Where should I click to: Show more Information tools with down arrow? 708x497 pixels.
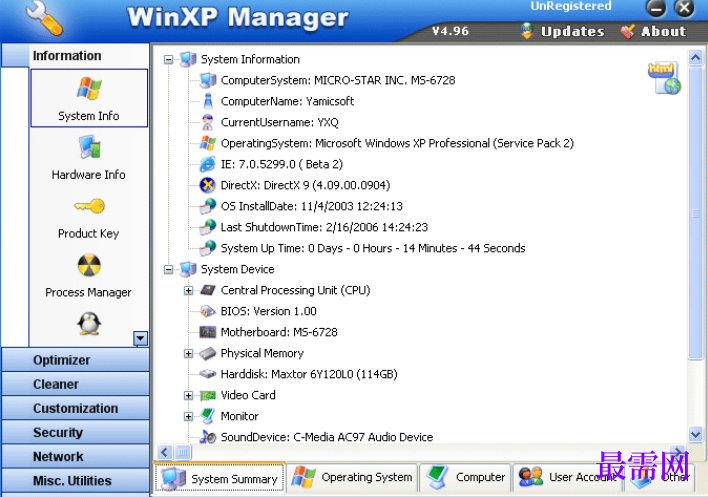(x=140, y=338)
